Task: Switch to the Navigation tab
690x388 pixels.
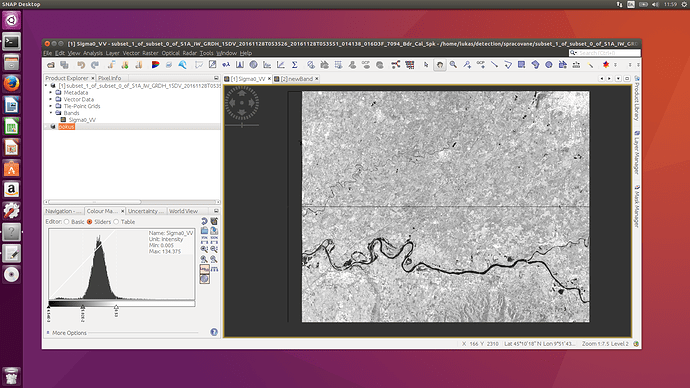Action: tap(63, 211)
